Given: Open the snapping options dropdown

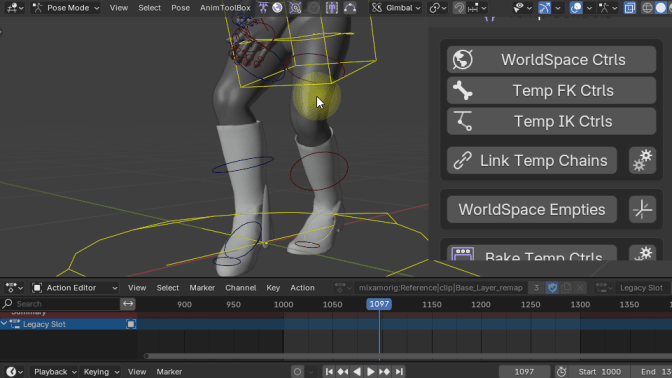Looking at the screenshot, I should click(477, 8).
